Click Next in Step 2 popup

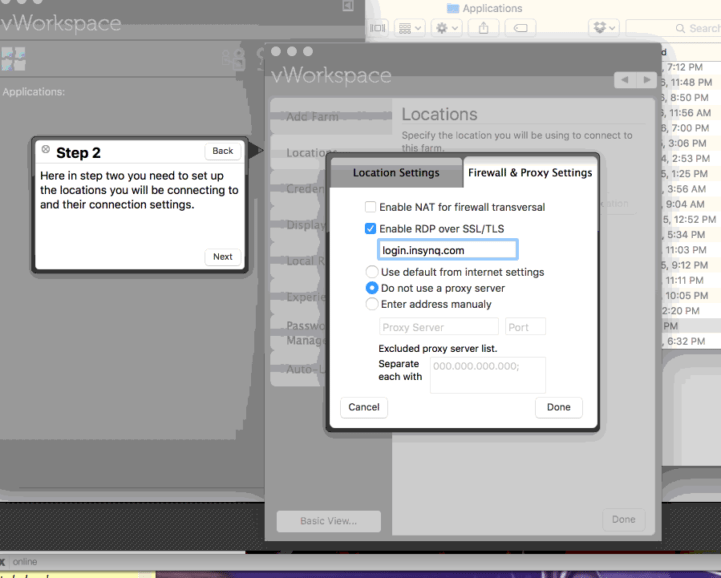click(x=222, y=257)
